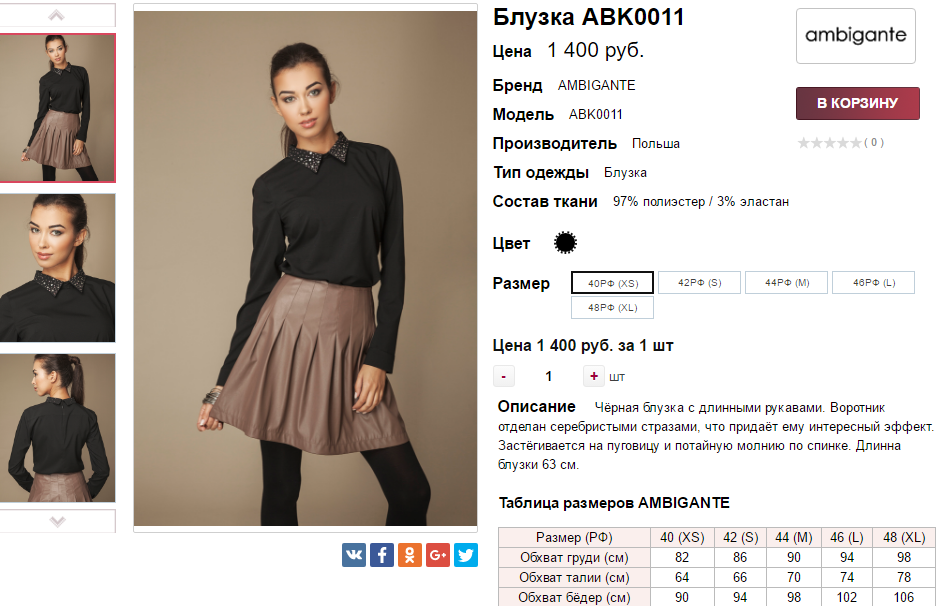Increase quantity with plus button
Screen dimensions: 948x606
coord(594,376)
